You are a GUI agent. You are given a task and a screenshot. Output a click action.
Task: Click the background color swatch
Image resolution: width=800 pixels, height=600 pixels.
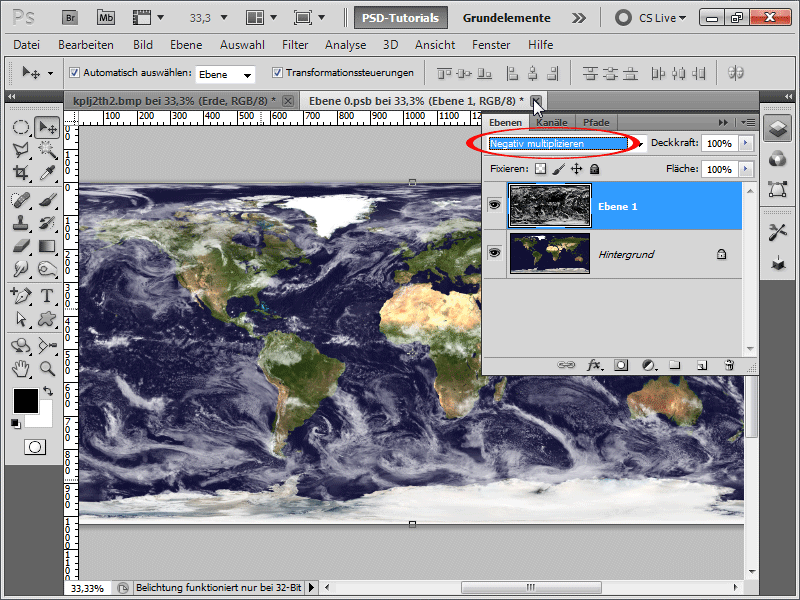coord(45,418)
